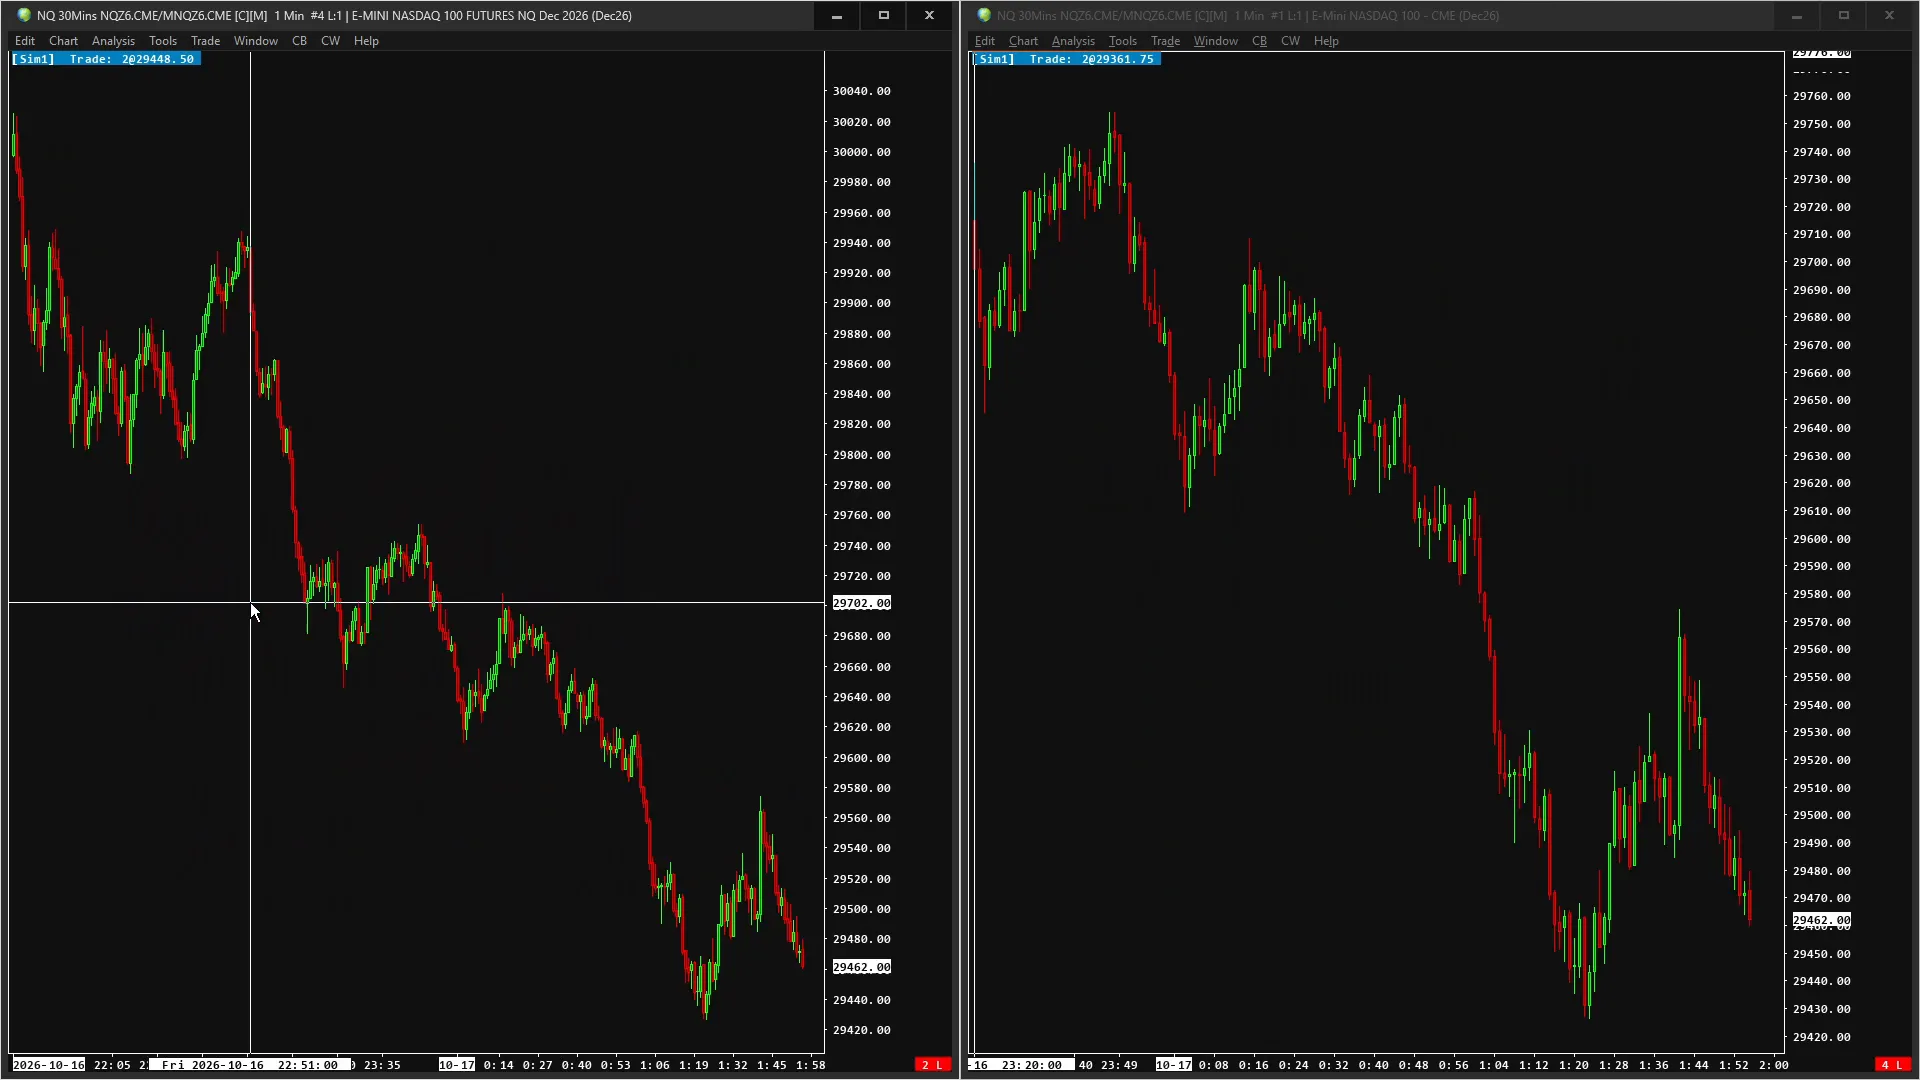Open the Window menu in left chart window

255,41
